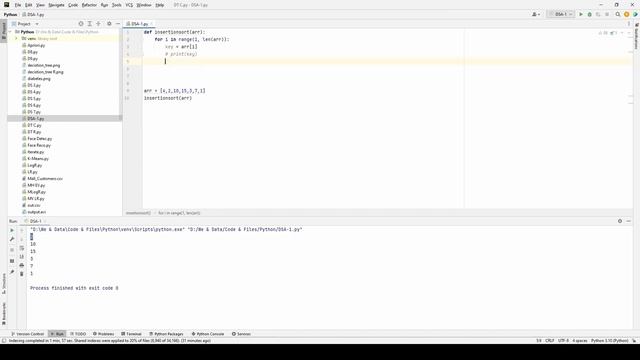This screenshot has width=640, height=360.
Task: Open Project view dropdown
Action: point(37,24)
